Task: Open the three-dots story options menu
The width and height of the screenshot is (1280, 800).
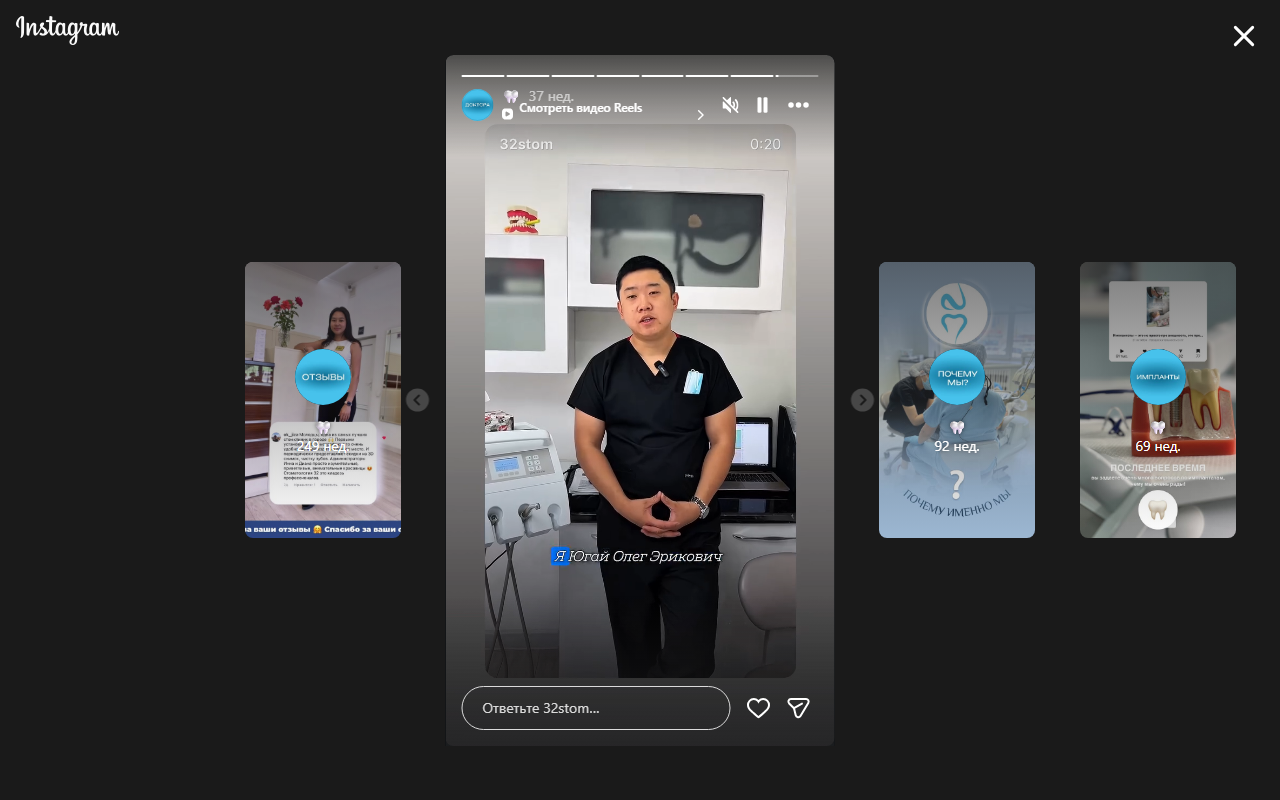Action: click(x=798, y=105)
